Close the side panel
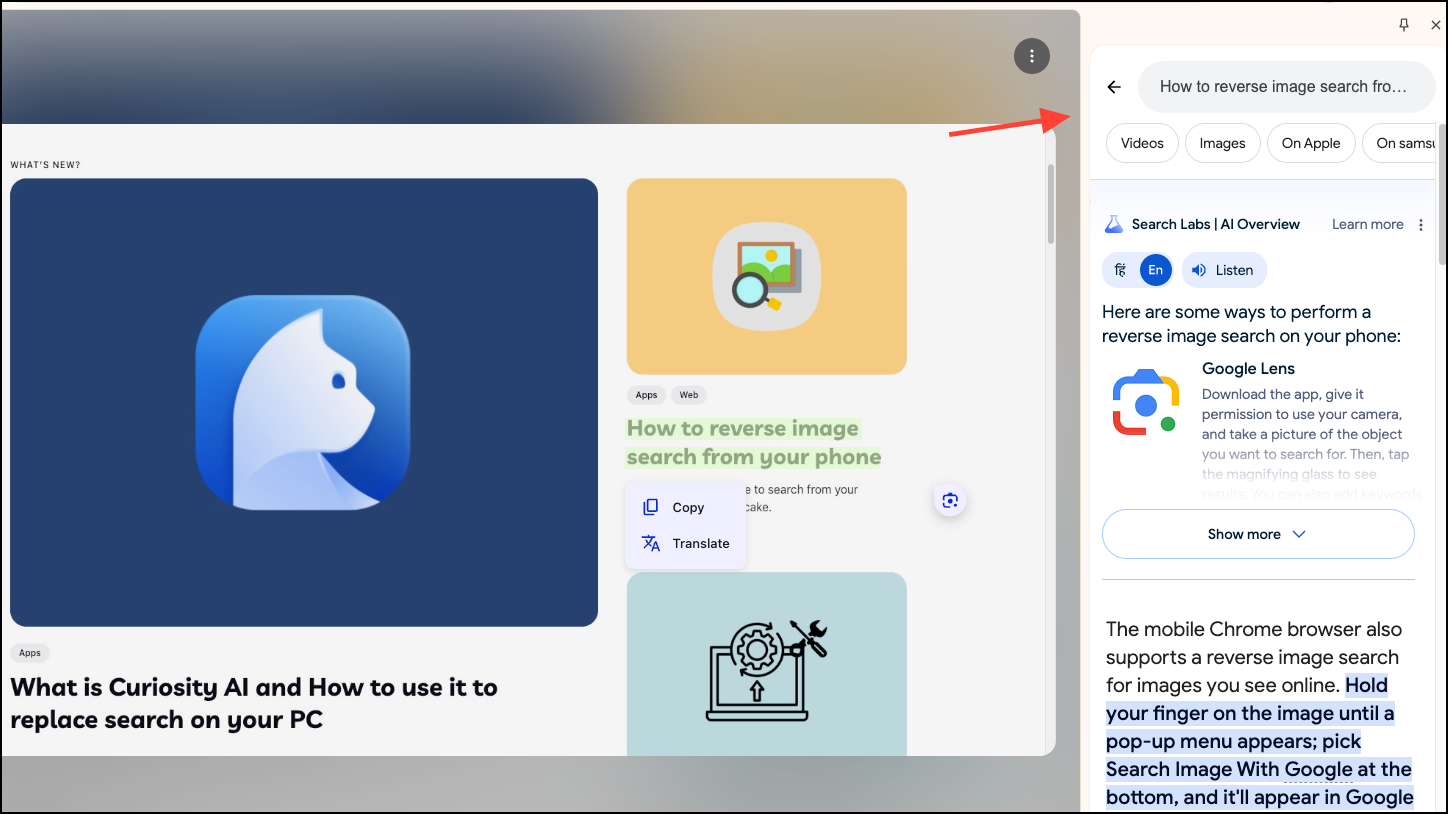This screenshot has height=814, width=1448. (1436, 25)
